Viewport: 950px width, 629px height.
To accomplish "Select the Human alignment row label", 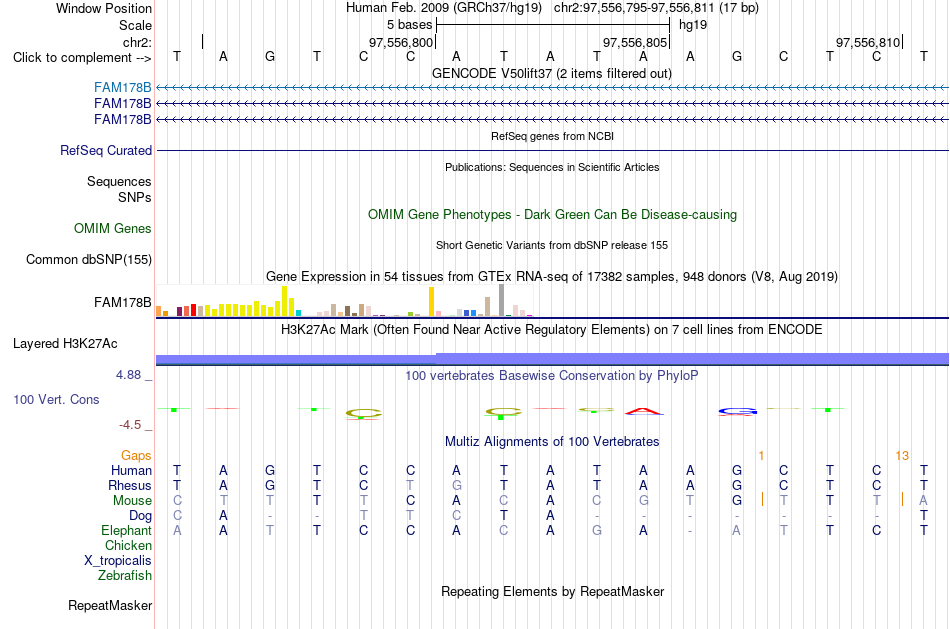I will click(131, 471).
